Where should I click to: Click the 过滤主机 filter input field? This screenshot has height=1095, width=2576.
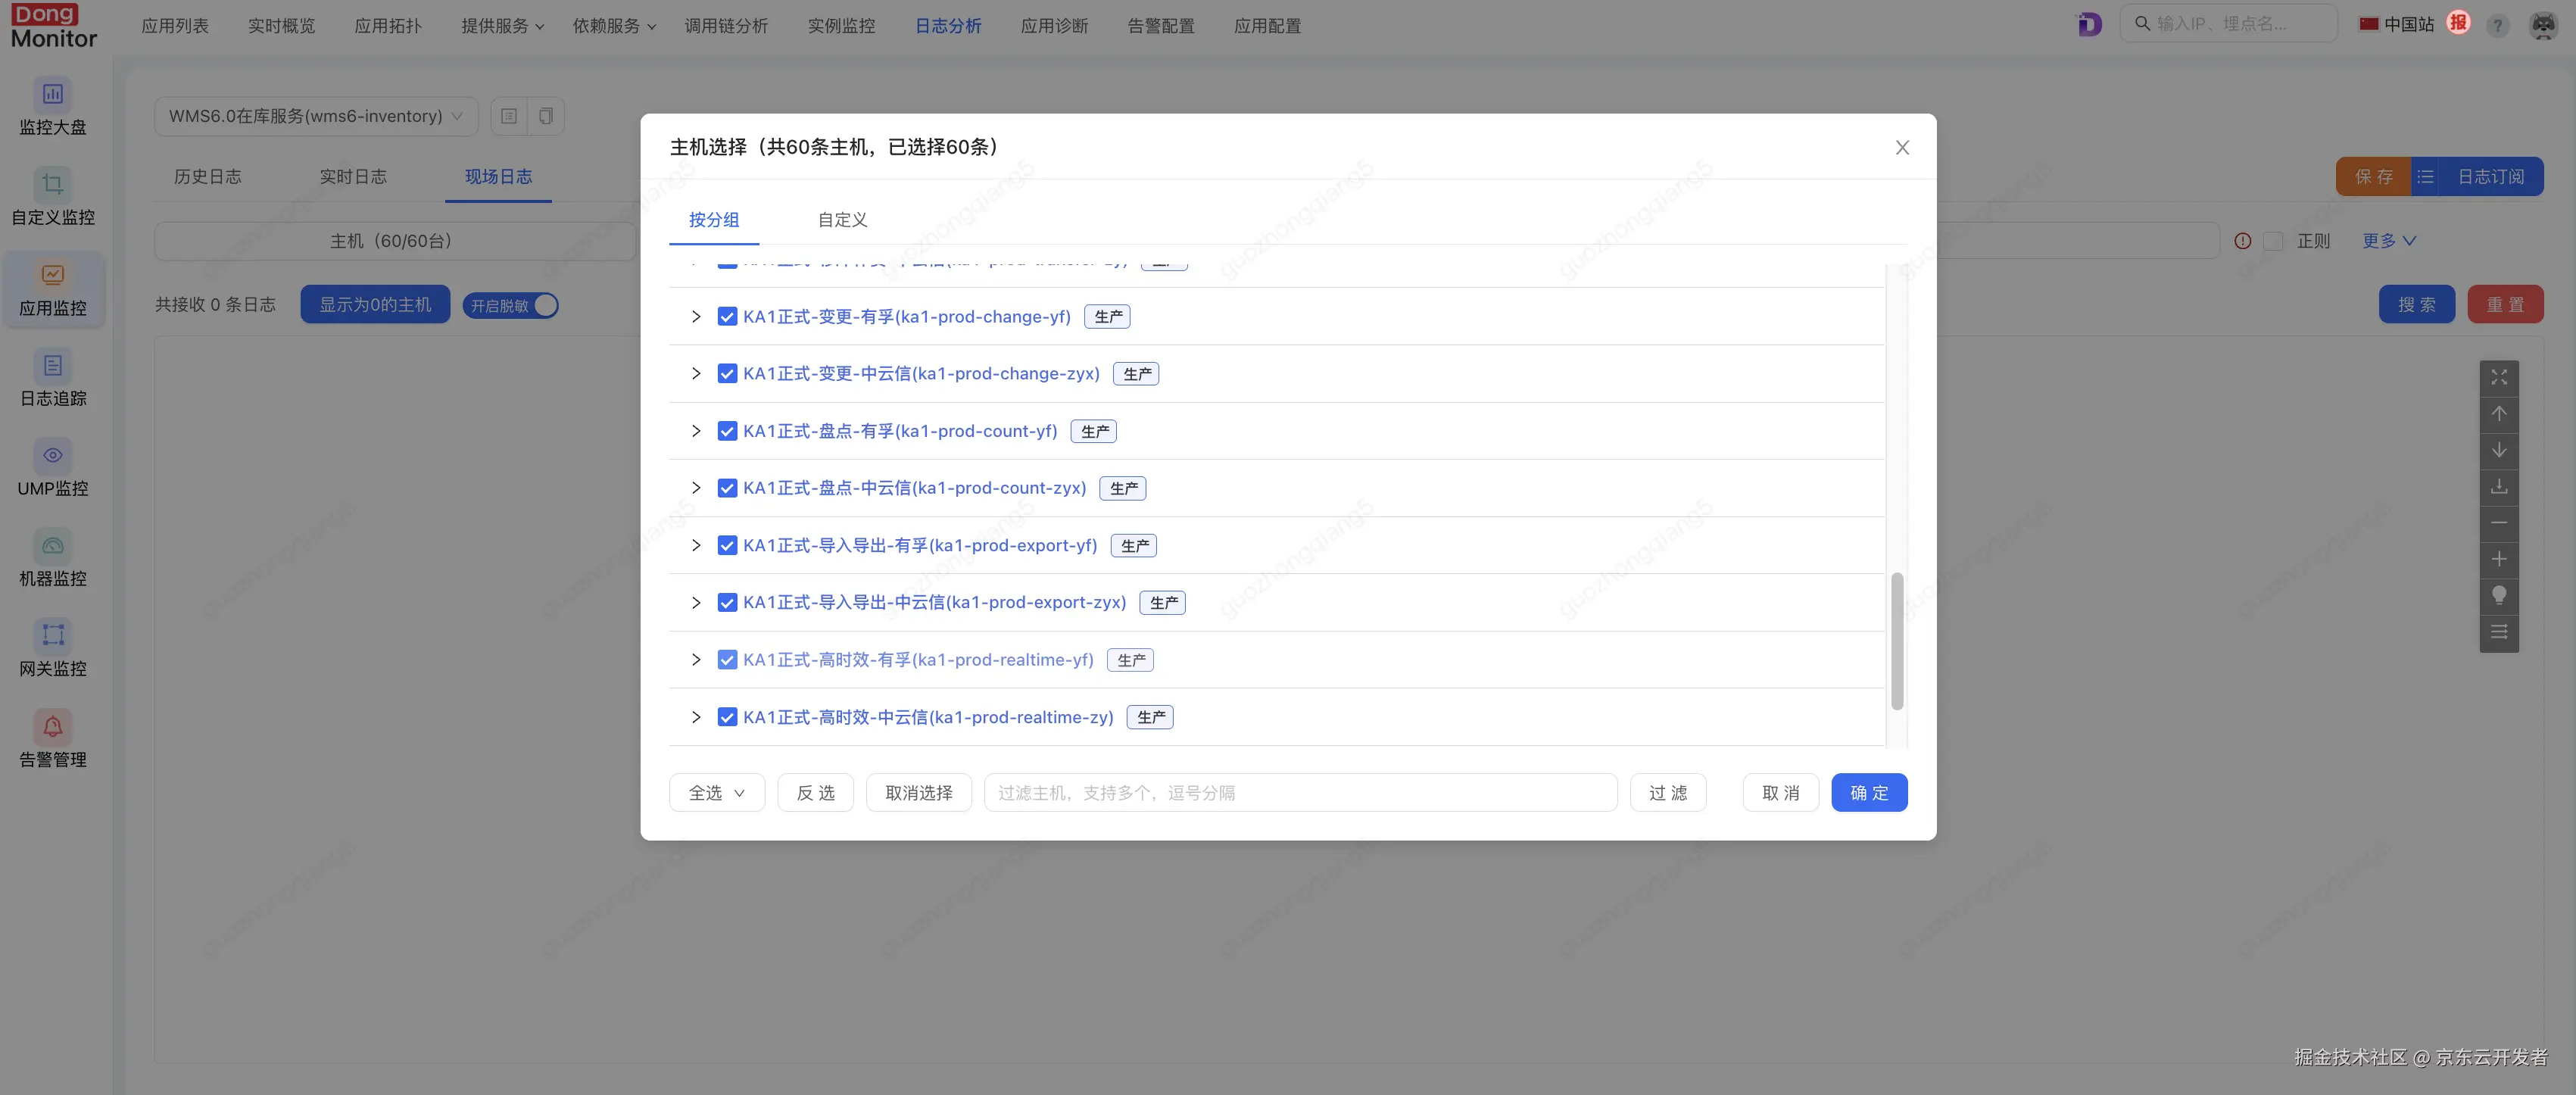point(1299,793)
